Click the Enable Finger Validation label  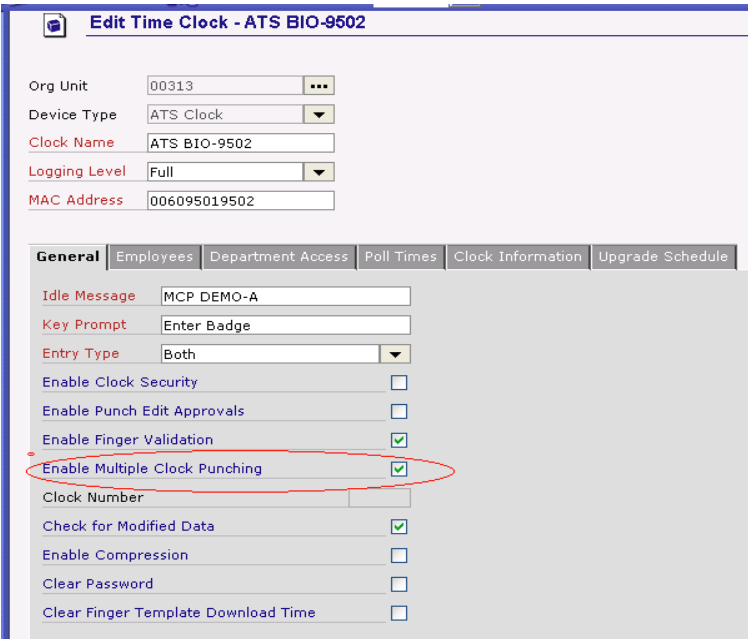coord(127,440)
